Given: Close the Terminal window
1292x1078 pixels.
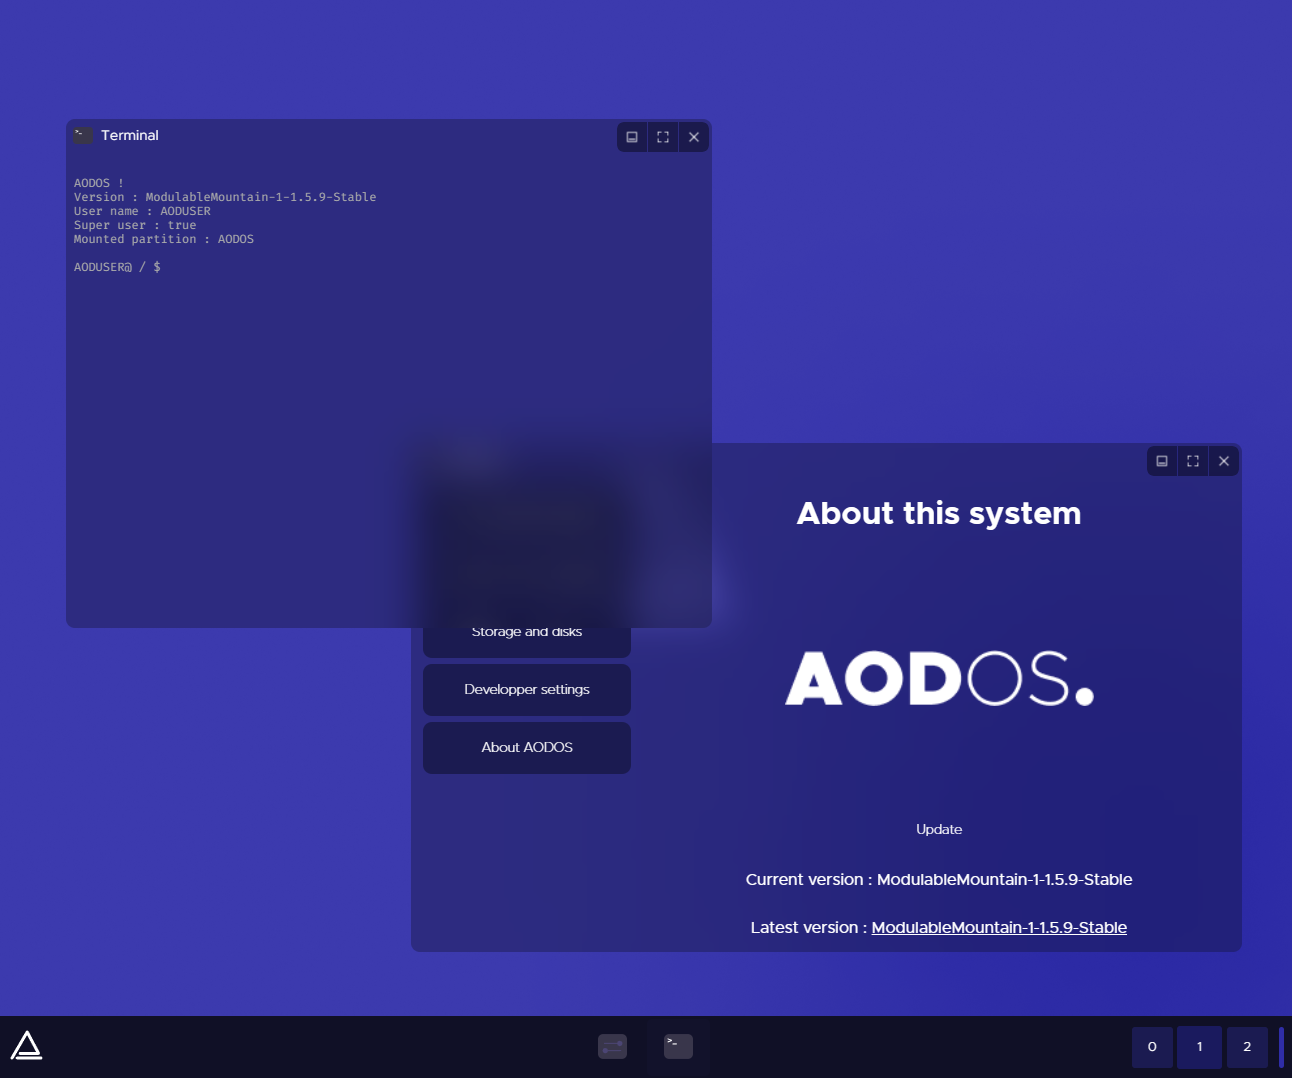Looking at the screenshot, I should tap(694, 137).
